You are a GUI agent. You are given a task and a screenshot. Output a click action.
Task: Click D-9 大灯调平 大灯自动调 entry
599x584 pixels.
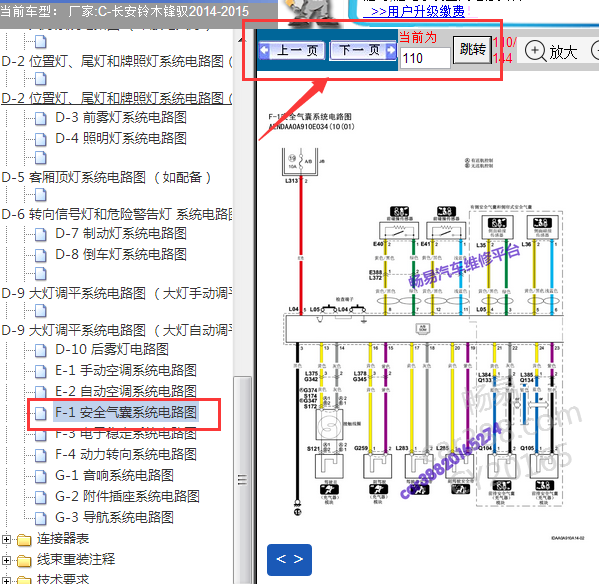(117, 330)
